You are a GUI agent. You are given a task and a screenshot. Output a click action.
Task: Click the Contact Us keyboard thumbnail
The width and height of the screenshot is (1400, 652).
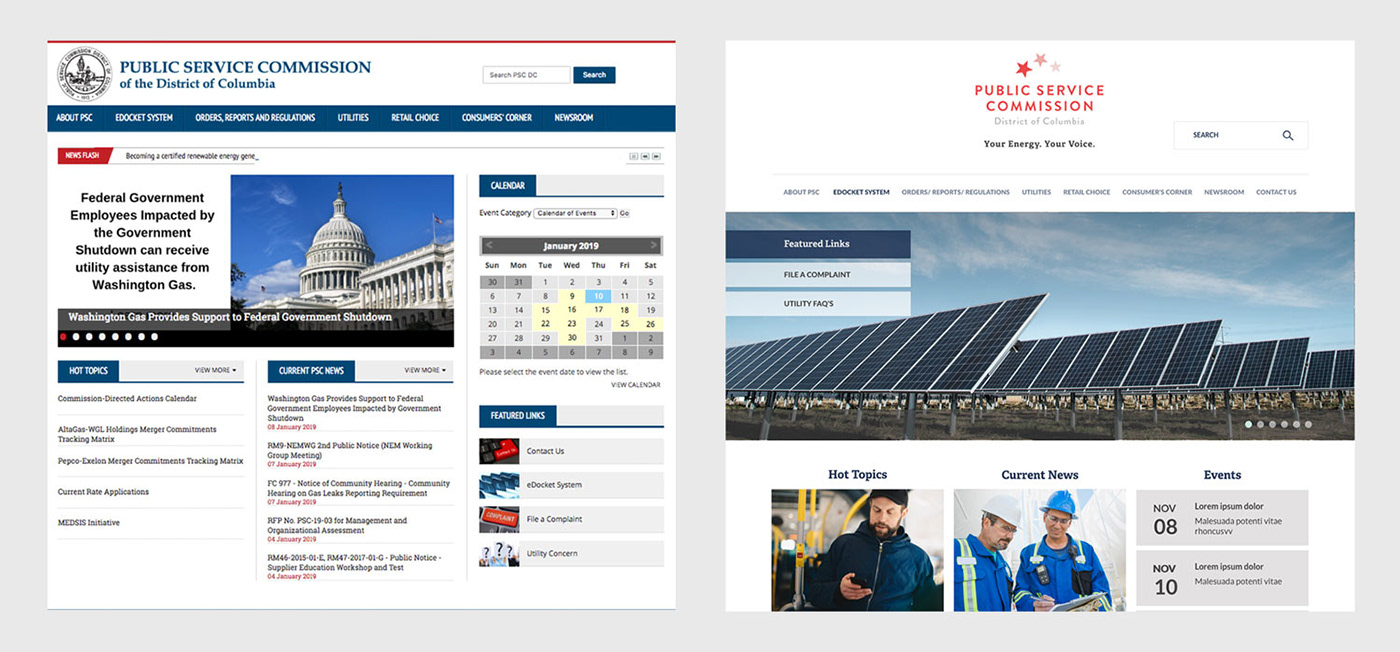click(x=499, y=451)
